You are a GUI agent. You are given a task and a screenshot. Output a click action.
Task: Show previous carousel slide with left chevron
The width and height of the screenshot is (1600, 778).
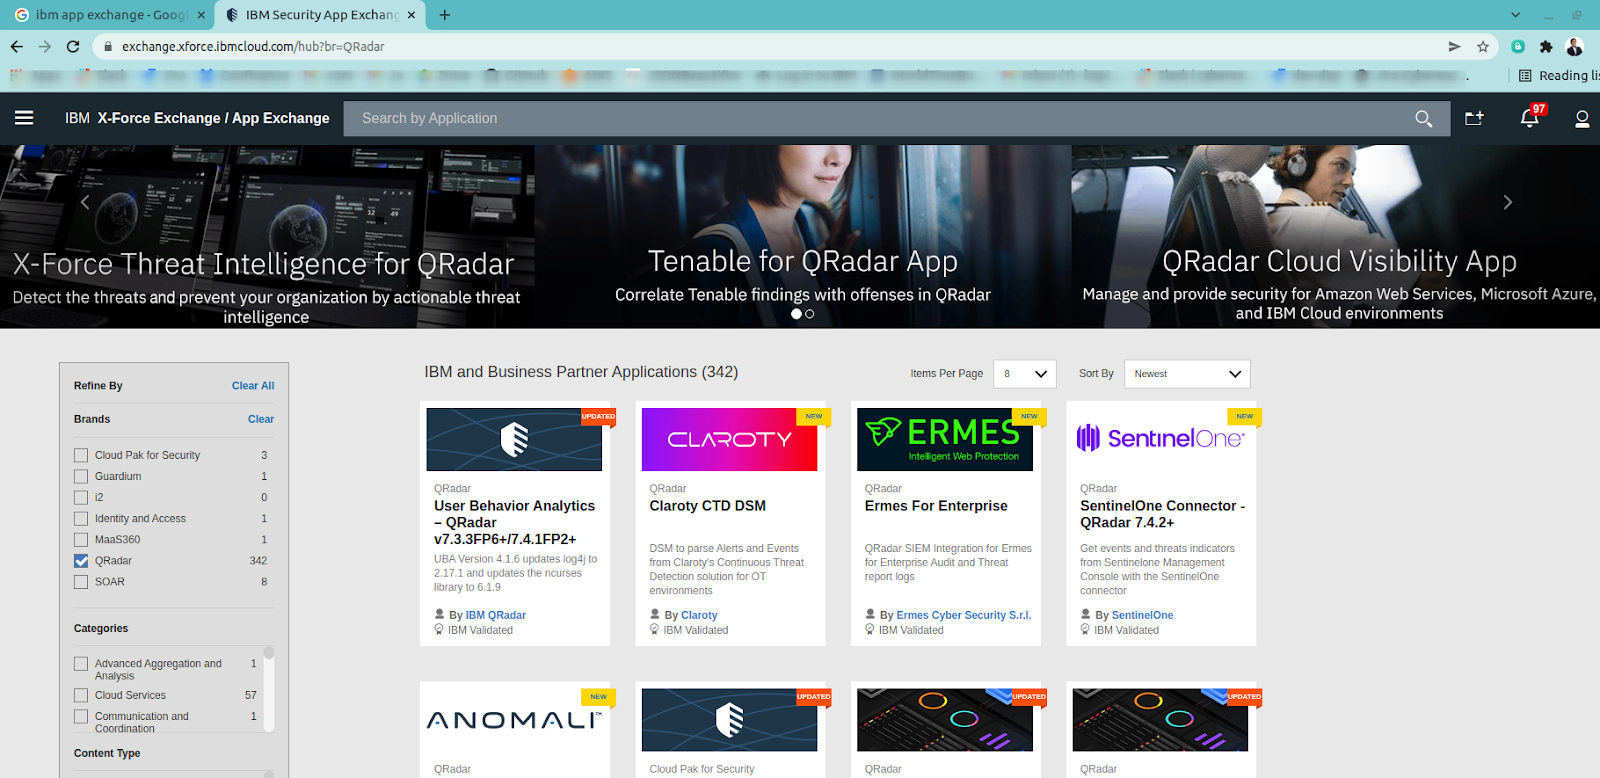point(85,202)
